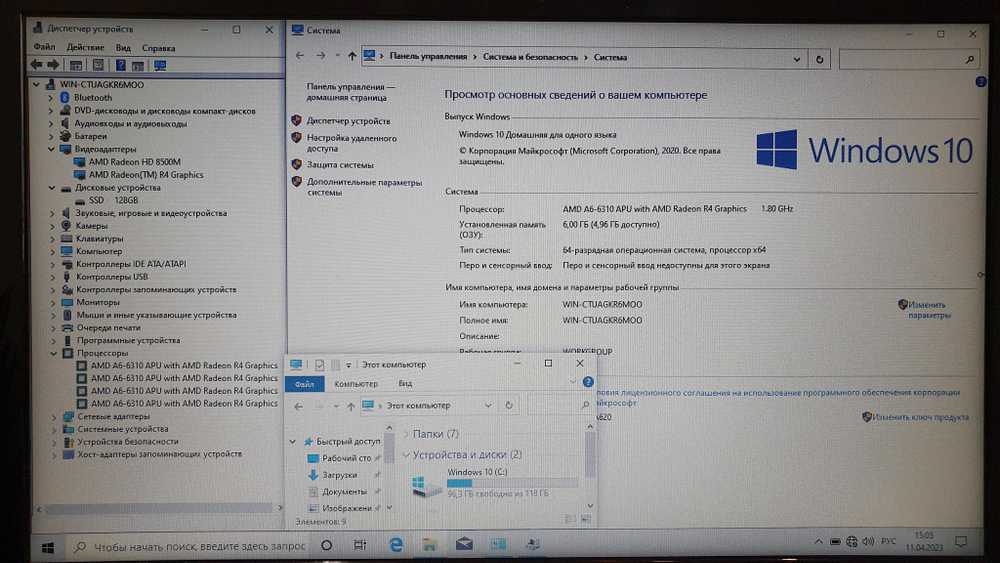
Task: Expand the Сетевые адаптеры node
Action: 54,416
